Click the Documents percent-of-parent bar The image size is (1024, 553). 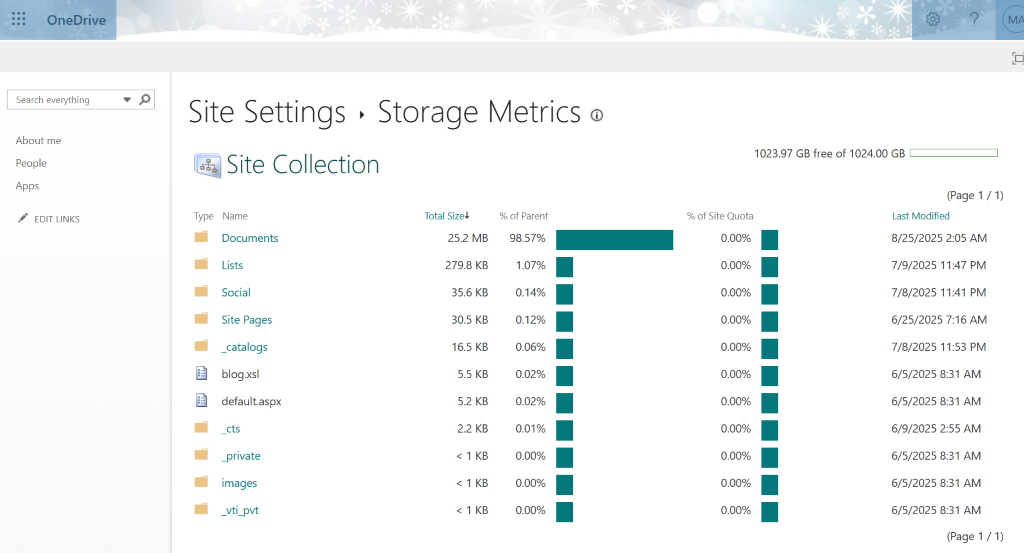614,239
